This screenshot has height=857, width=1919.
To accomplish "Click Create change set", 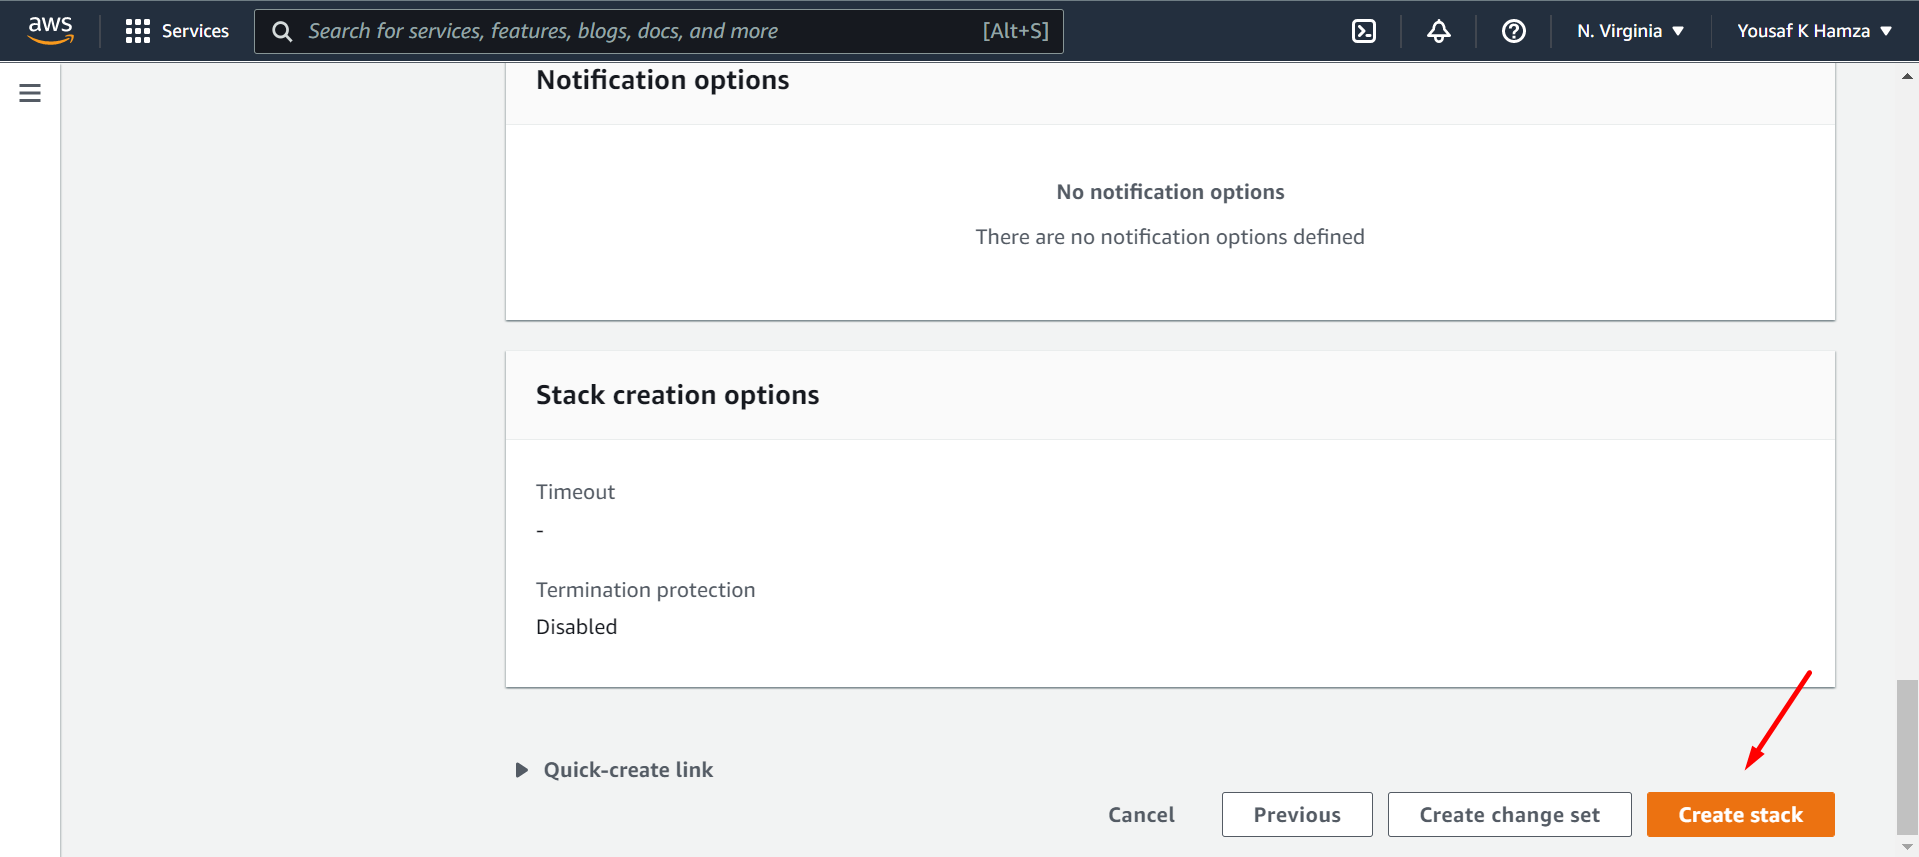I will tap(1509, 815).
